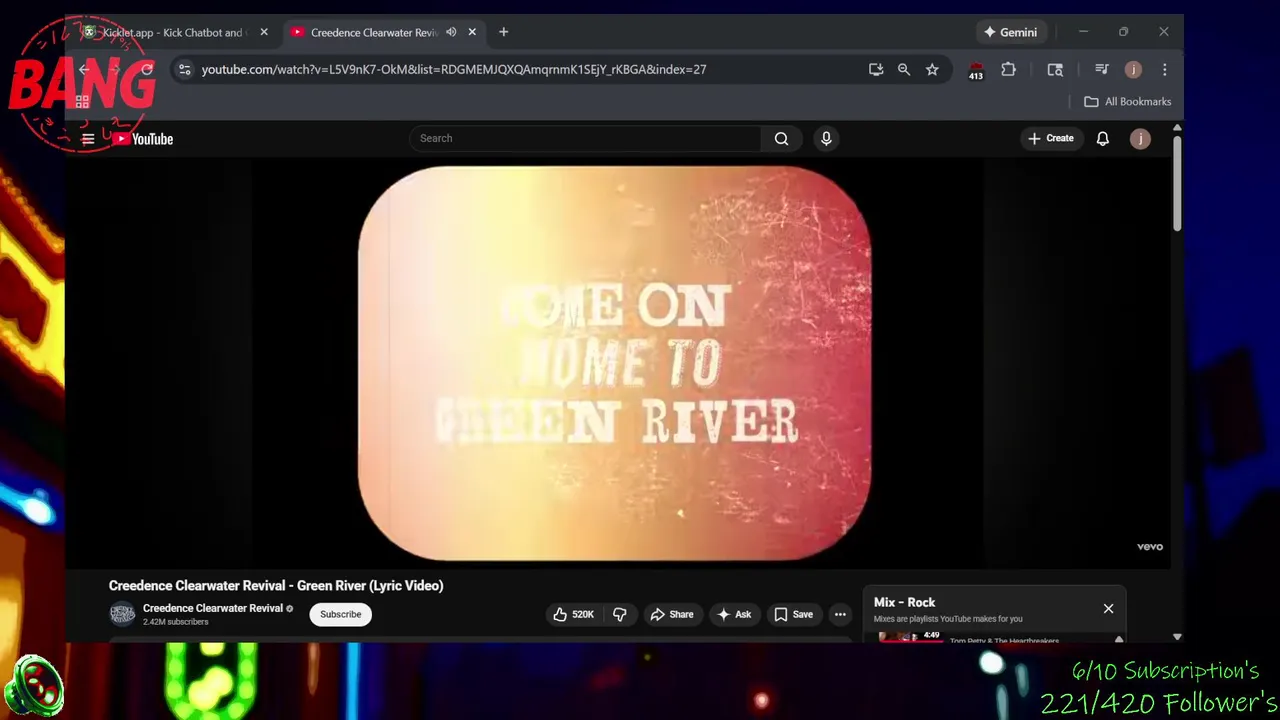Click the install app icon in address bar
Screen dimensions: 1280x720
pos(876,69)
